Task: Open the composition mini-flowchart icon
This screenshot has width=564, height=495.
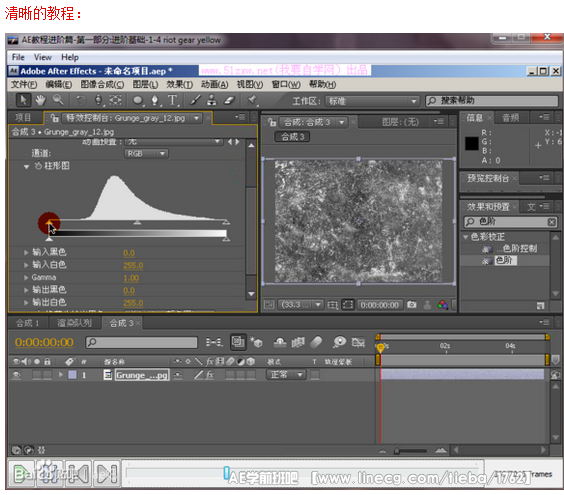Action: click(214, 342)
